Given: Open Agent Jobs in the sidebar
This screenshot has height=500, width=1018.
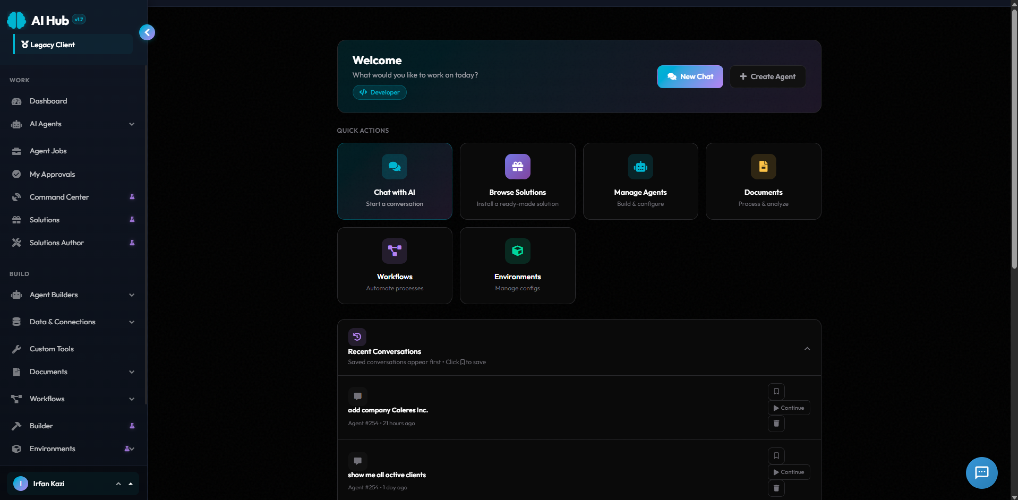Looking at the screenshot, I should [73, 151].
